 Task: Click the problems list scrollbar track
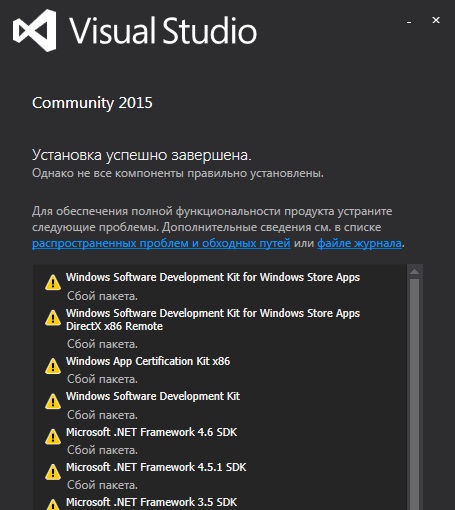pyautogui.click(x=415, y=393)
